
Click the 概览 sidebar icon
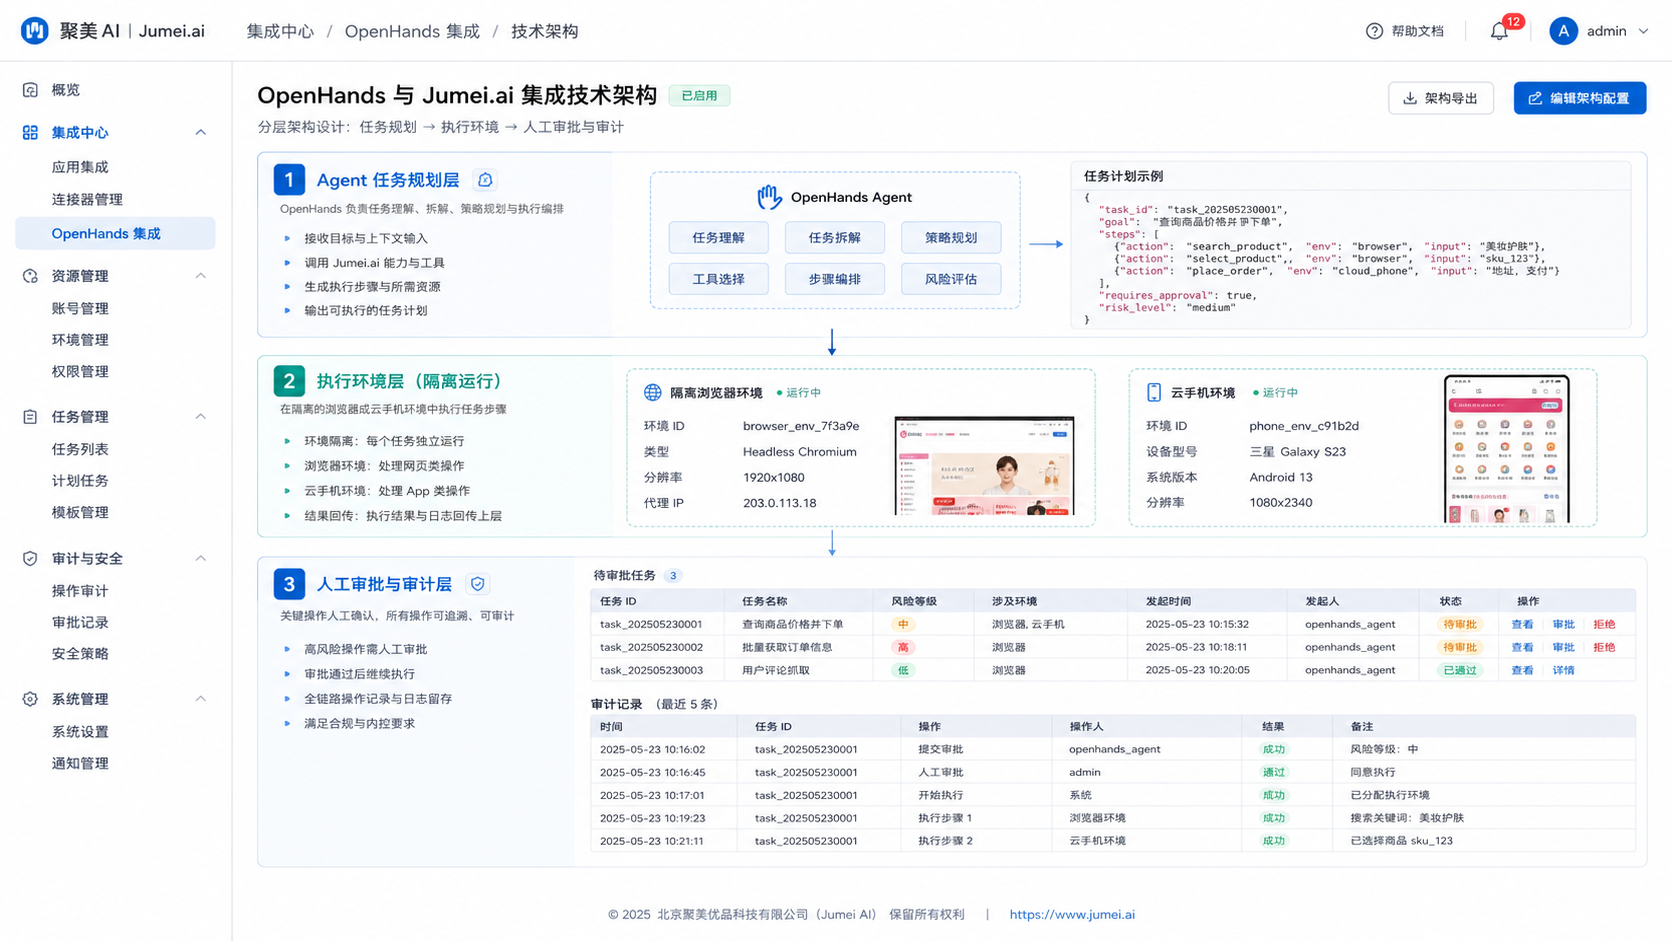tap(30, 90)
